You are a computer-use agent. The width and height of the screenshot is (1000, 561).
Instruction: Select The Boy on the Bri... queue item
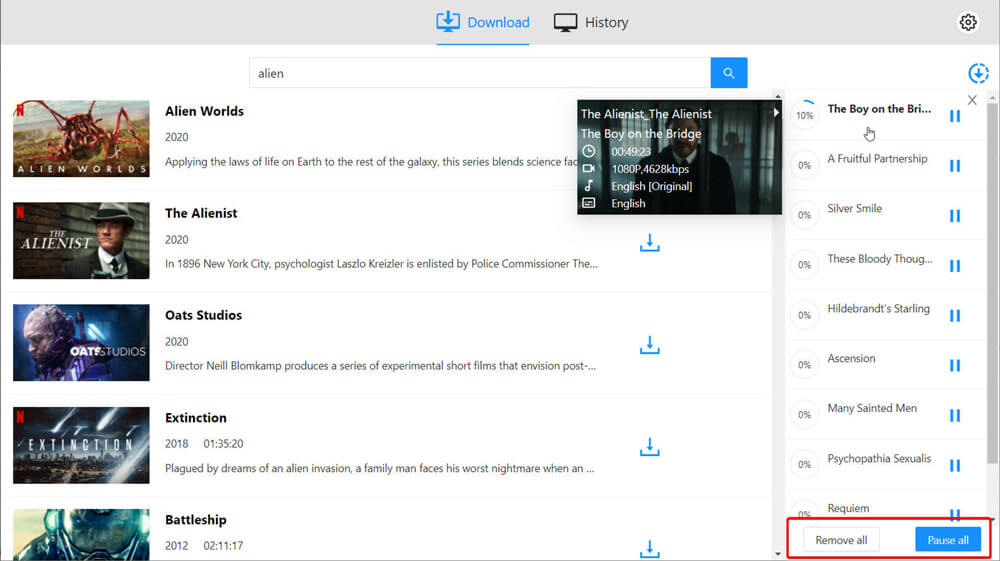(879, 109)
